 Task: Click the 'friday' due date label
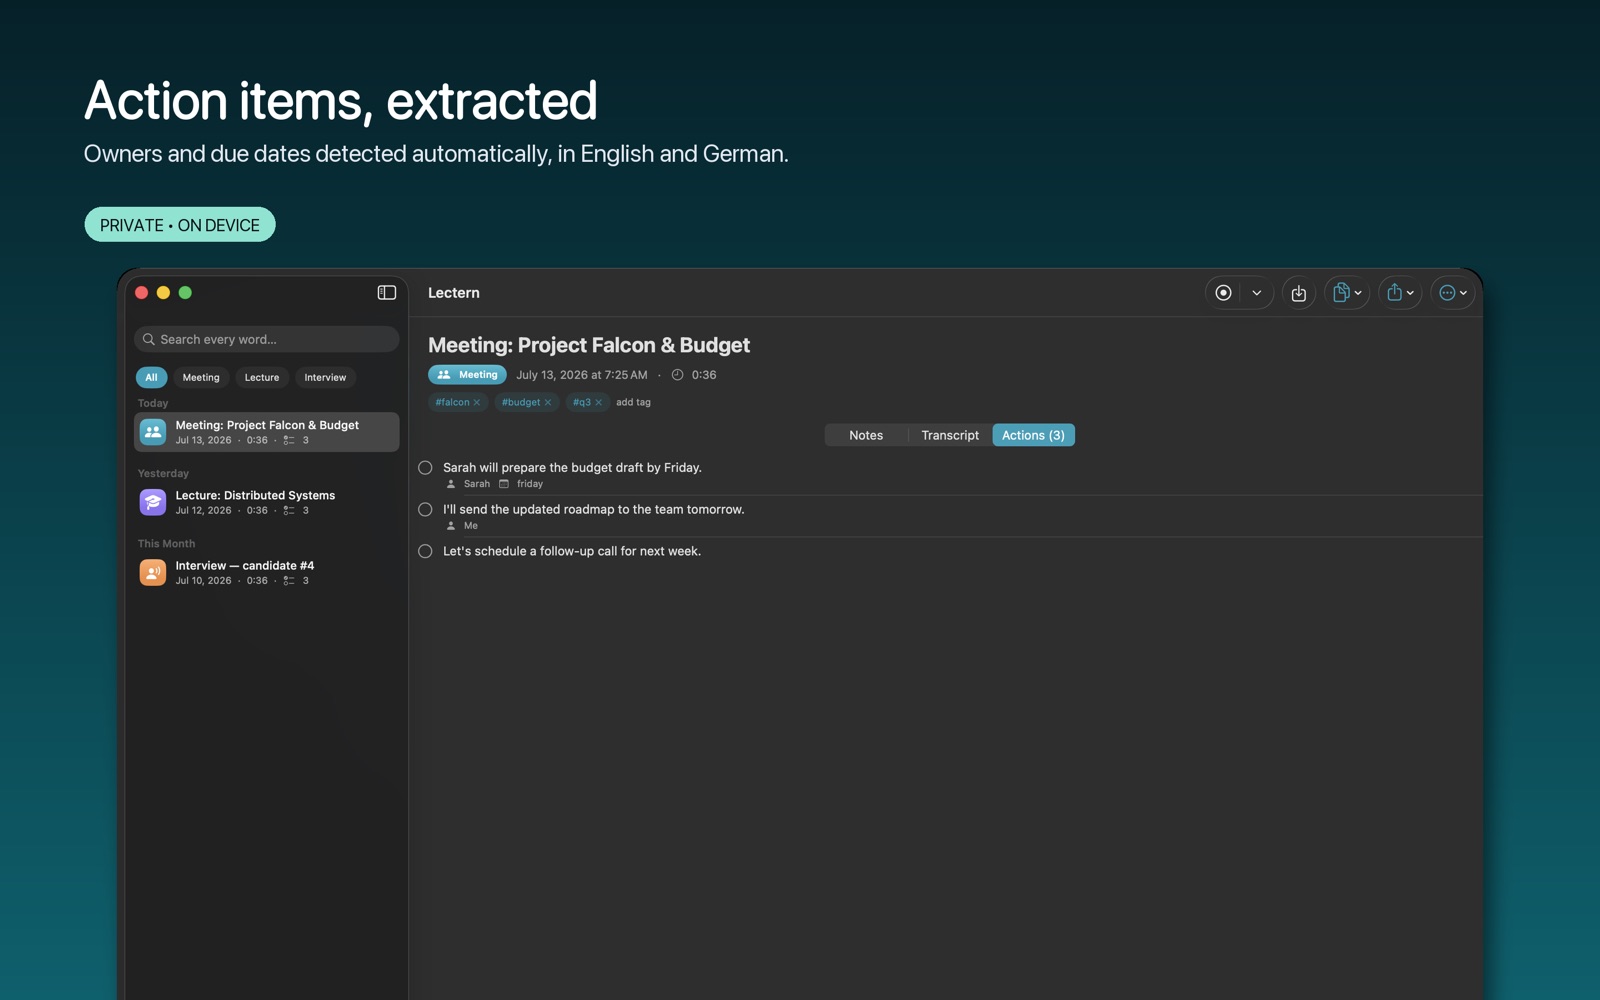pos(530,484)
